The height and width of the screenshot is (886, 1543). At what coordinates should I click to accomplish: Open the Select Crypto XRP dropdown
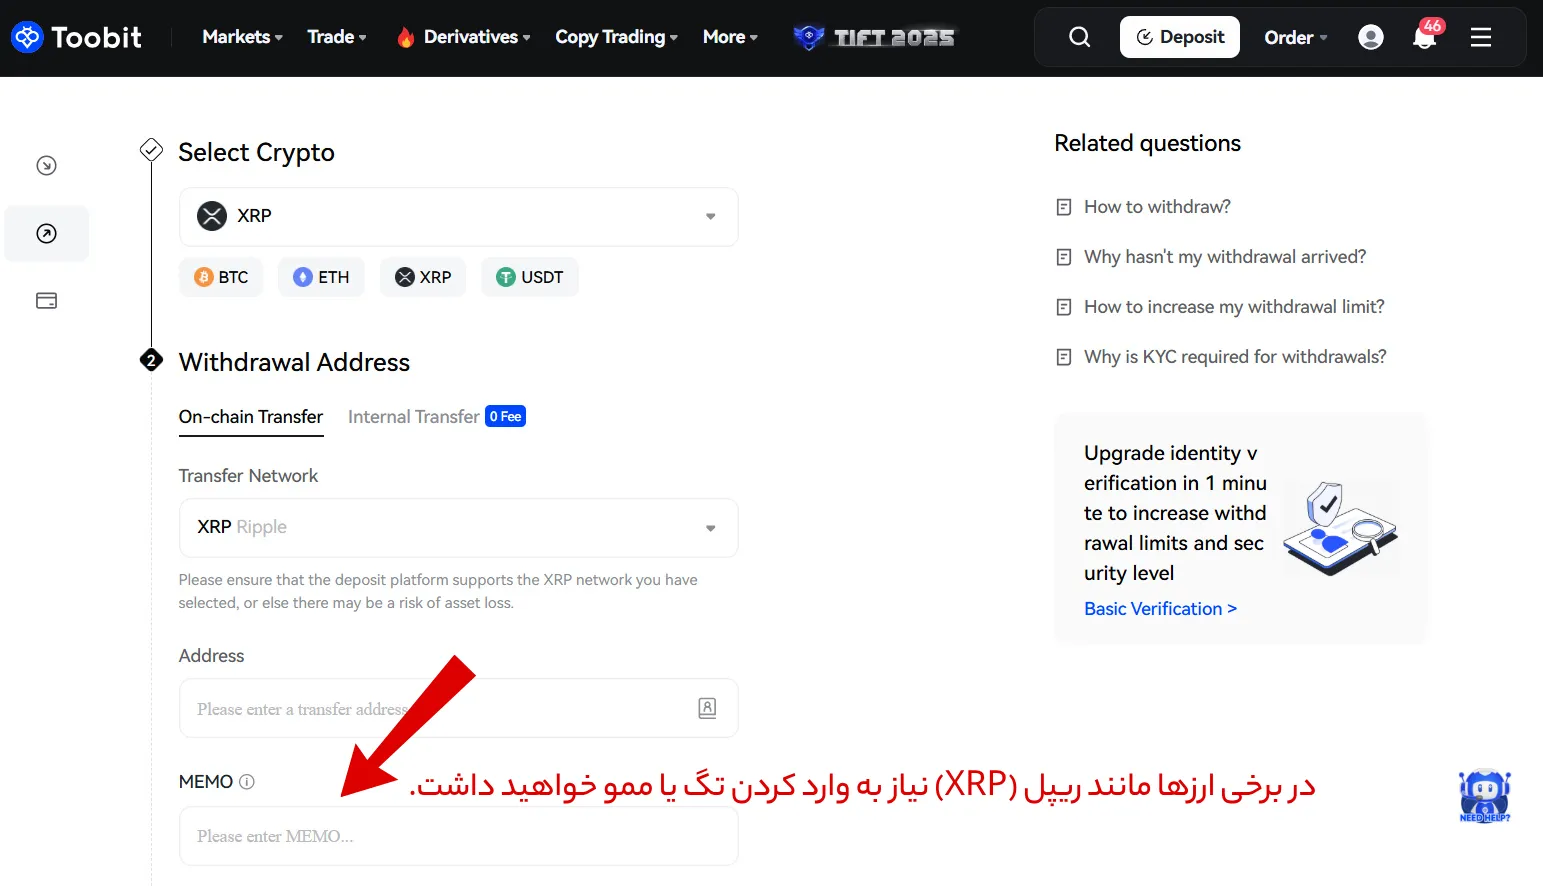coord(459,217)
